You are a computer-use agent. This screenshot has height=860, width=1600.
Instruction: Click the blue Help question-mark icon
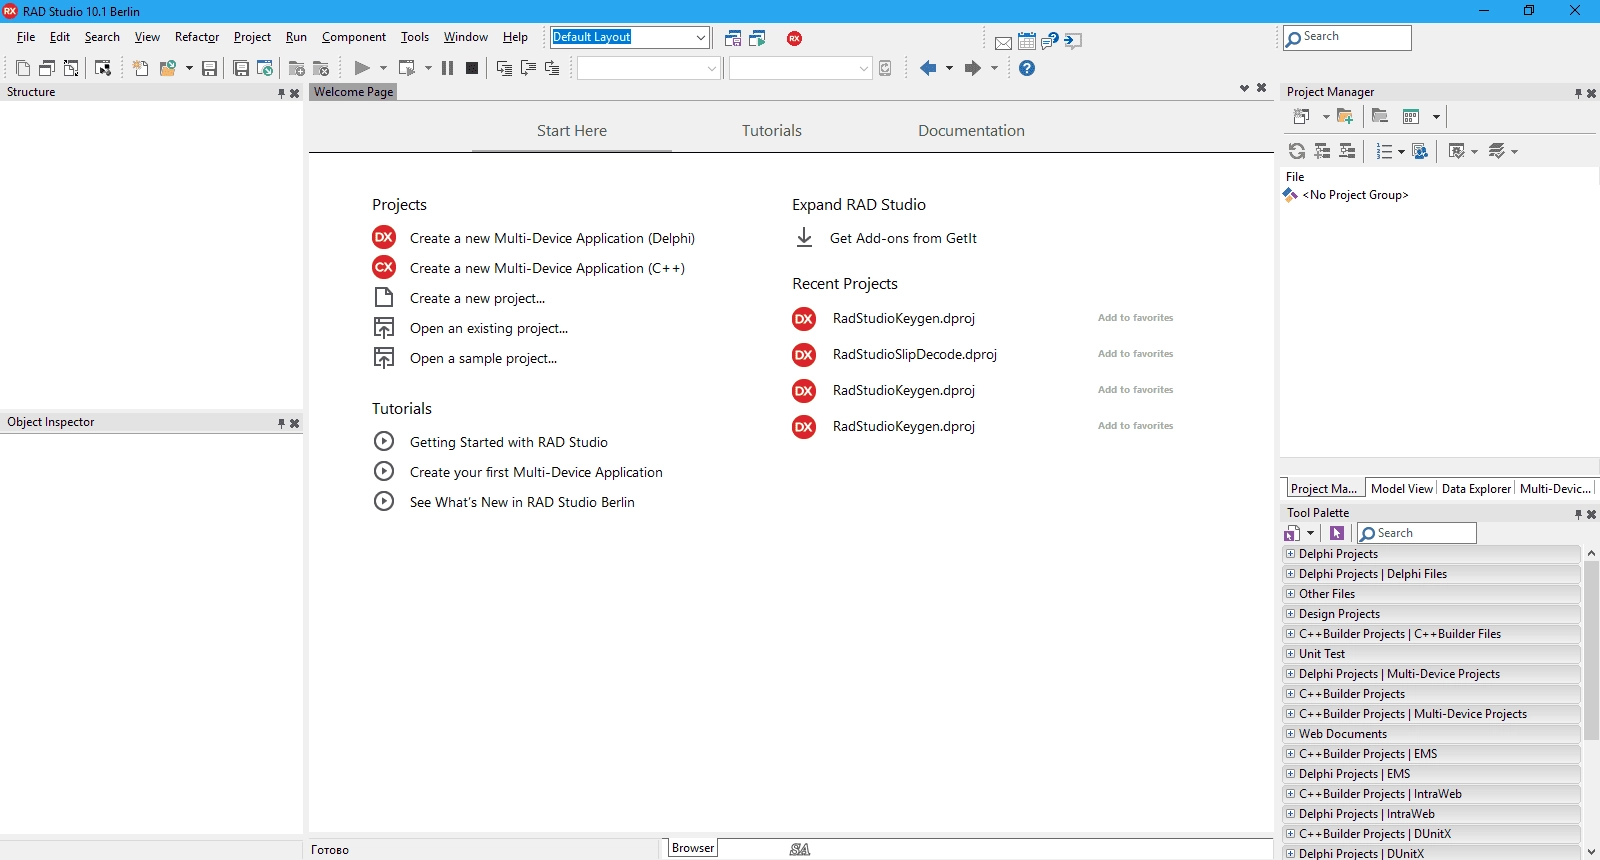coord(1027,68)
